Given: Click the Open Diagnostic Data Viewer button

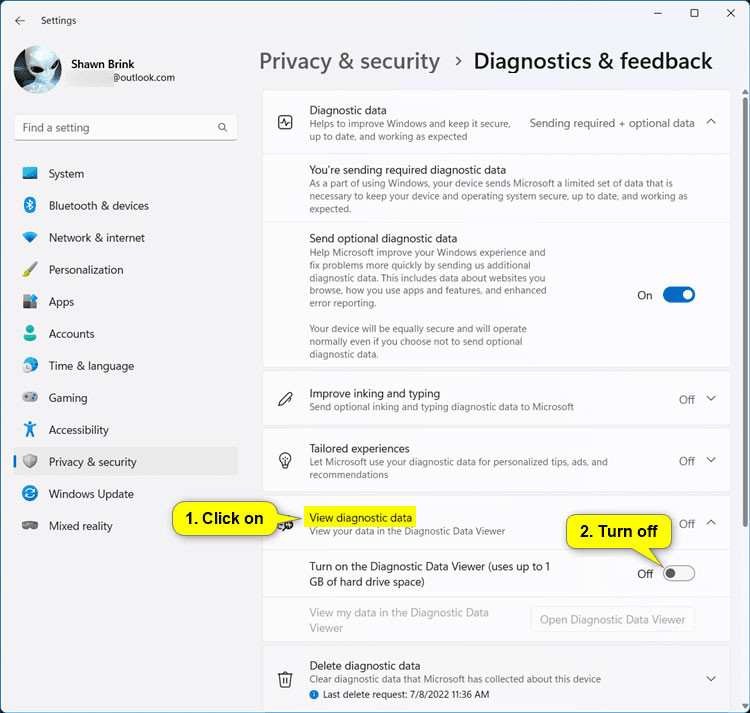Looking at the screenshot, I should 612,619.
